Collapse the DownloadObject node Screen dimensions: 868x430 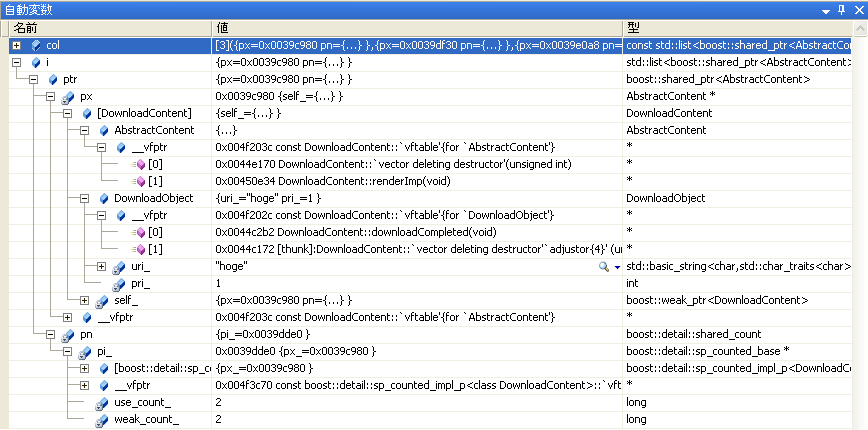click(x=85, y=199)
